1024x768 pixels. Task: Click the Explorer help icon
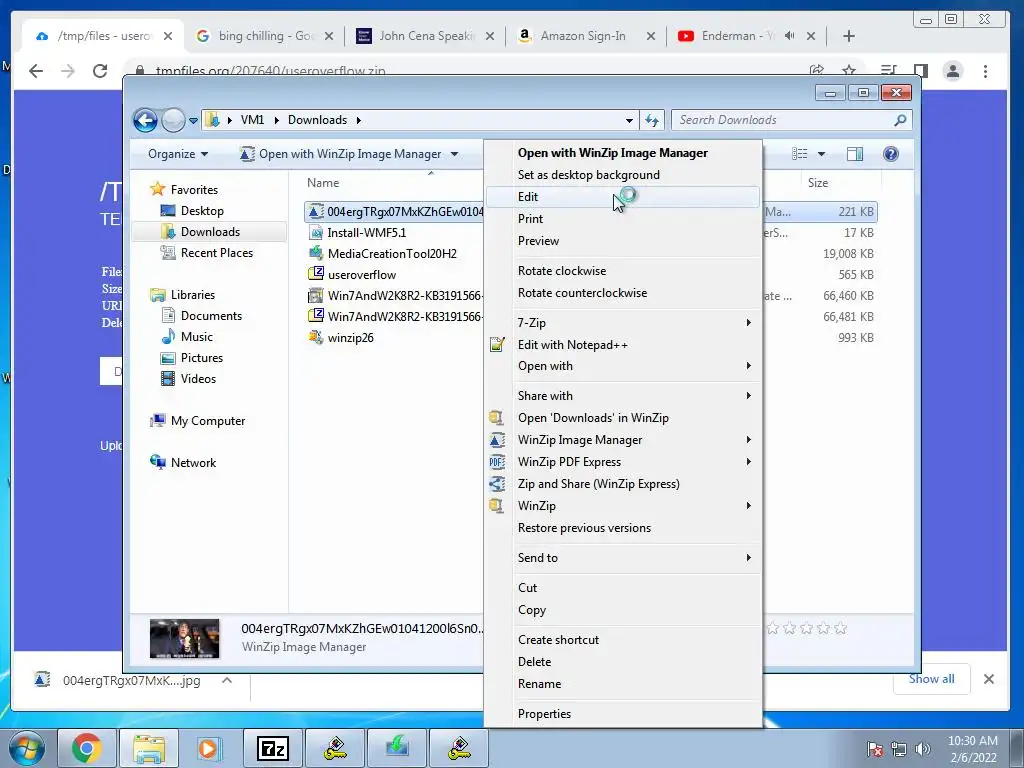(891, 154)
